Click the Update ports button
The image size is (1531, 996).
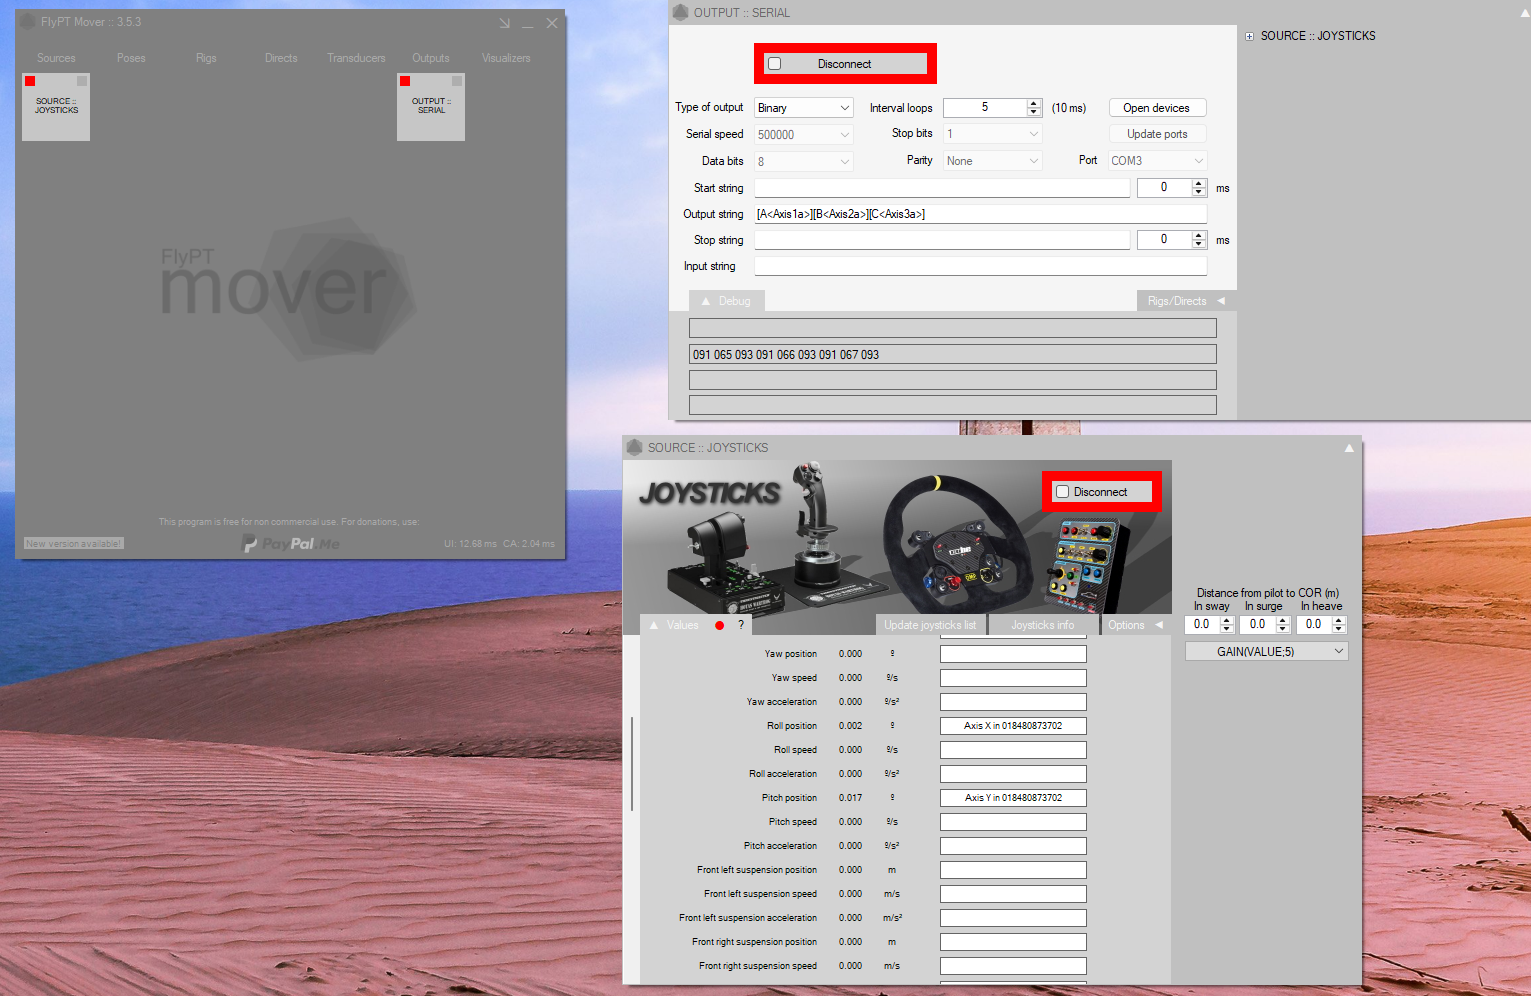pos(1157,134)
